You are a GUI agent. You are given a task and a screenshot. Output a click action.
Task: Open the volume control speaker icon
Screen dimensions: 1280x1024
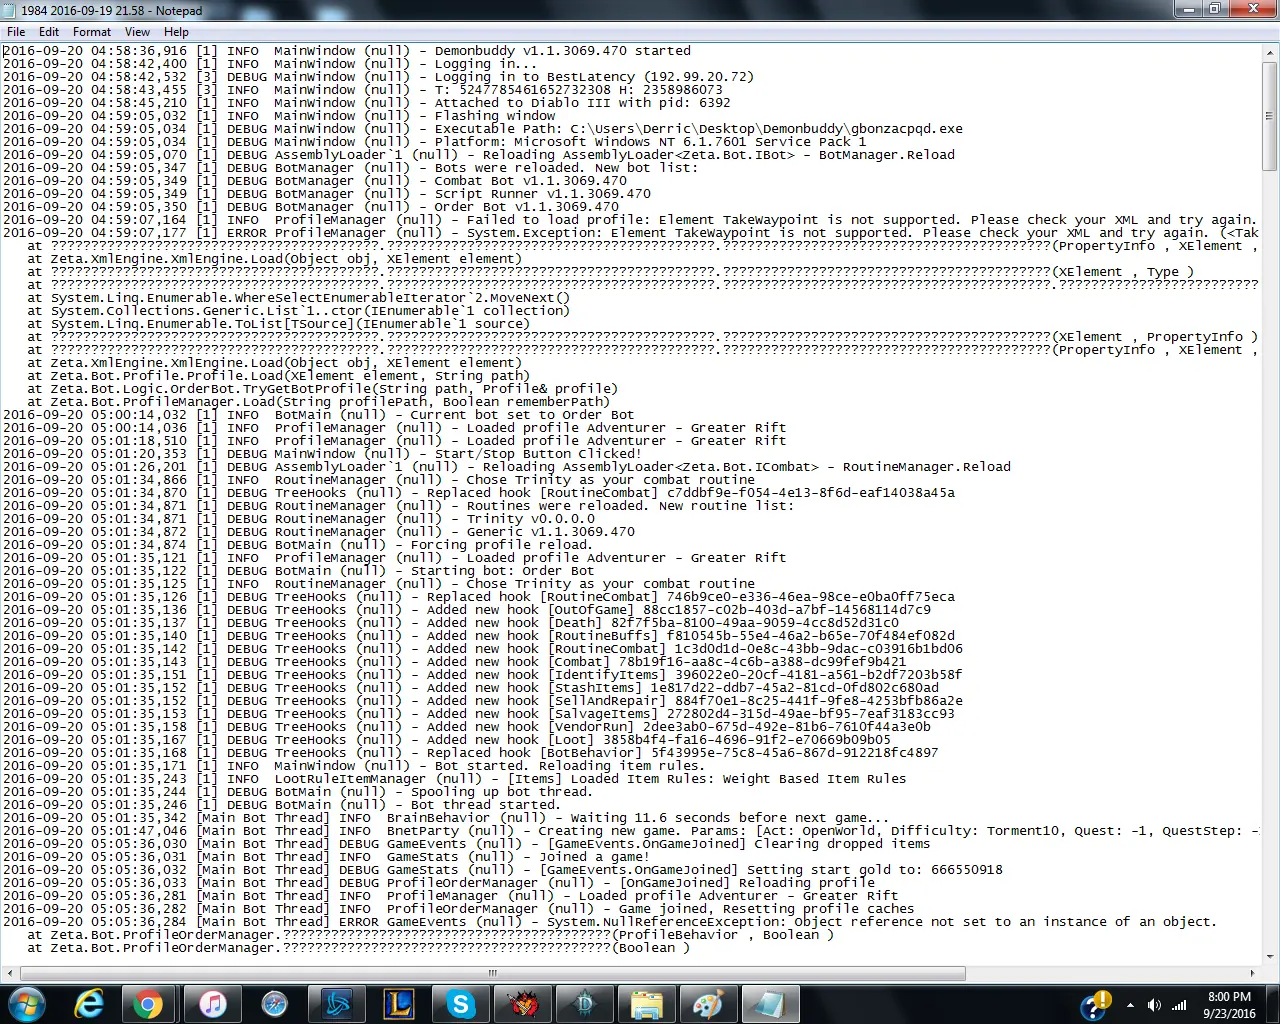(x=1154, y=1005)
